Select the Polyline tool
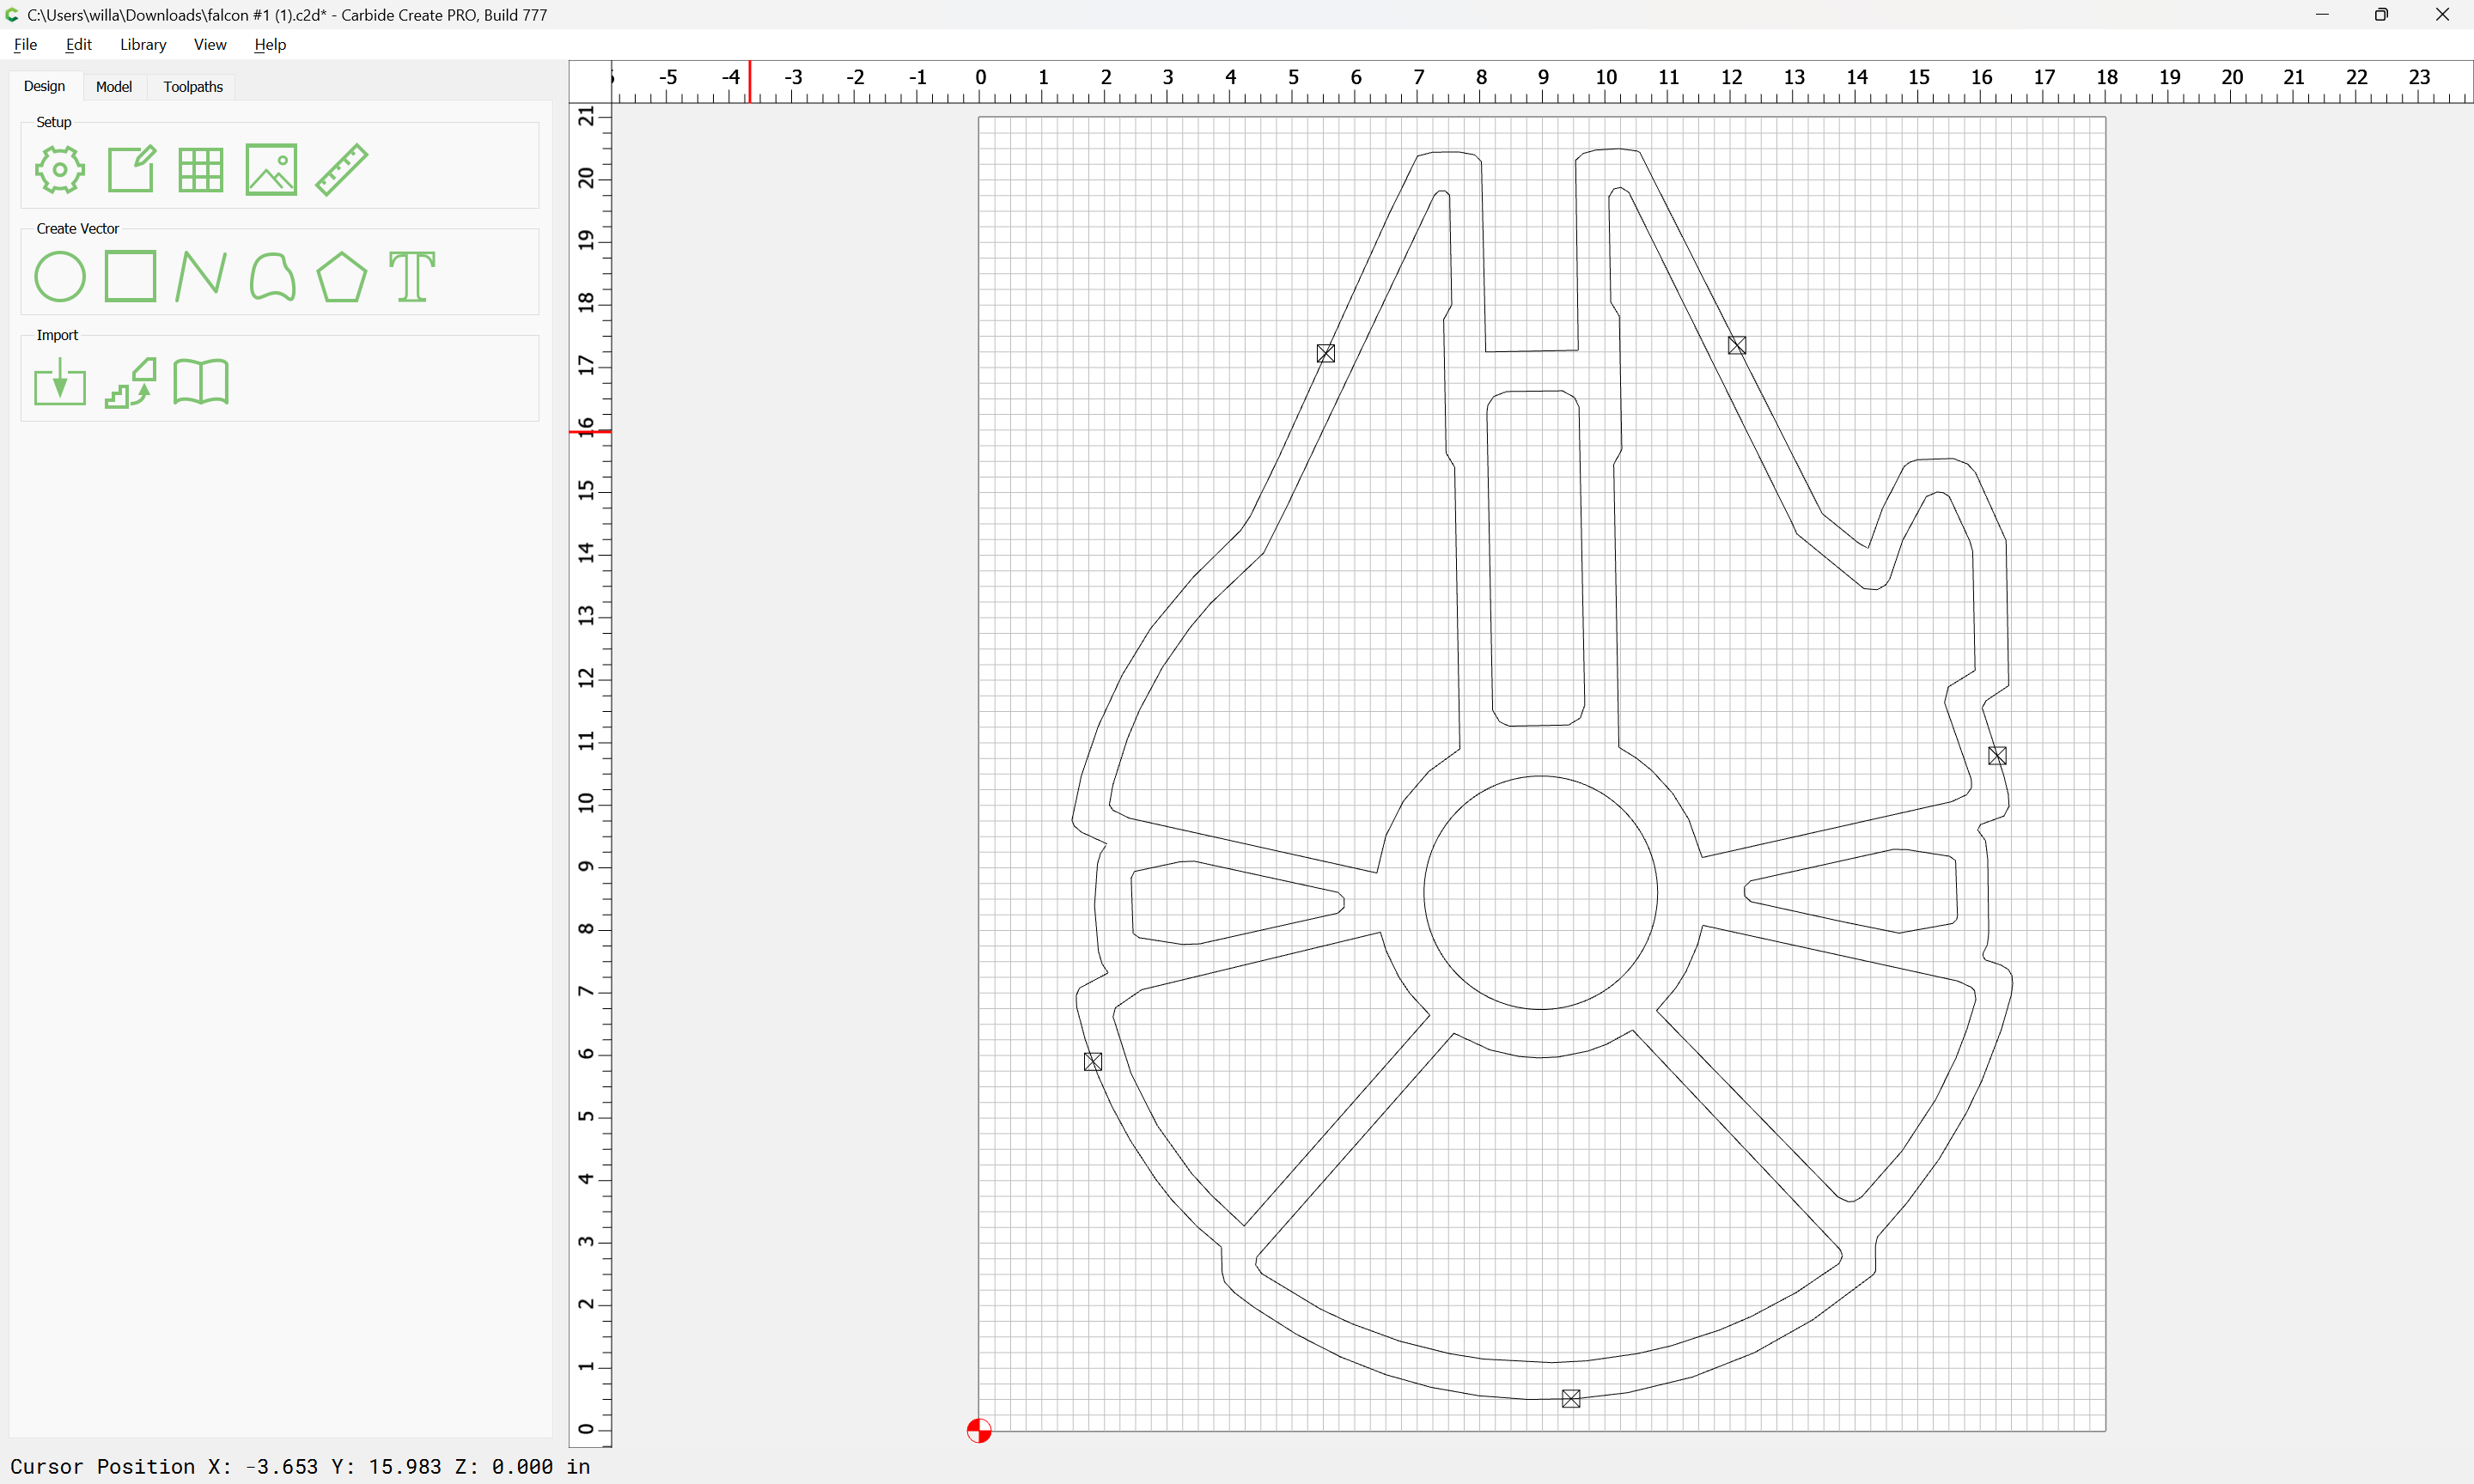This screenshot has height=1484, width=2474. (200, 276)
